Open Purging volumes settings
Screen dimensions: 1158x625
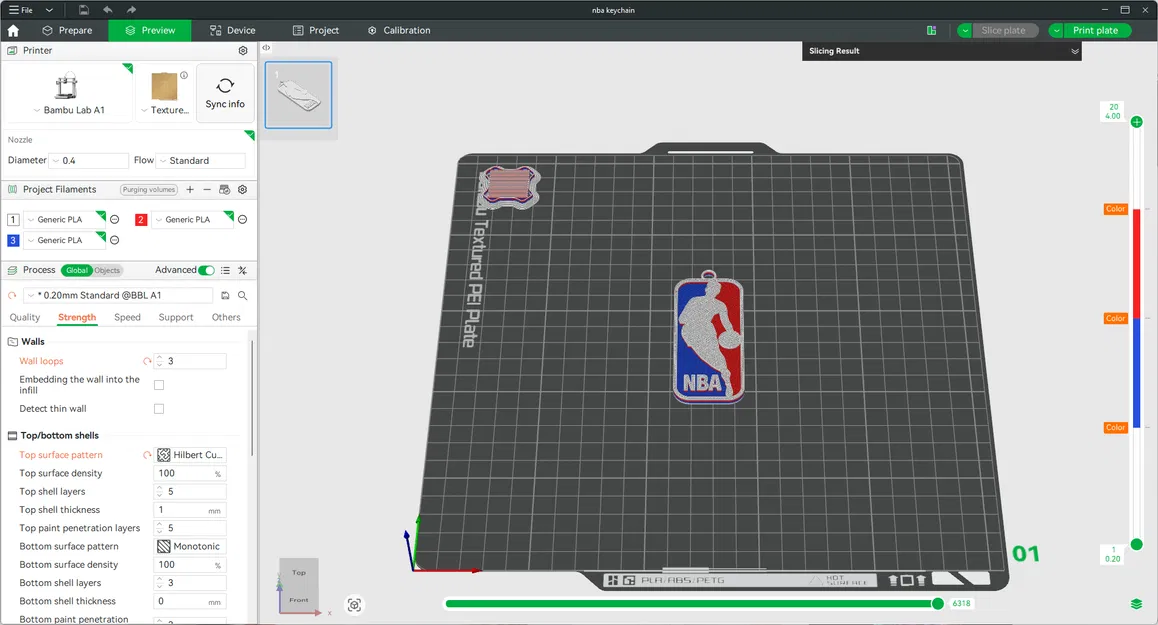(x=148, y=189)
